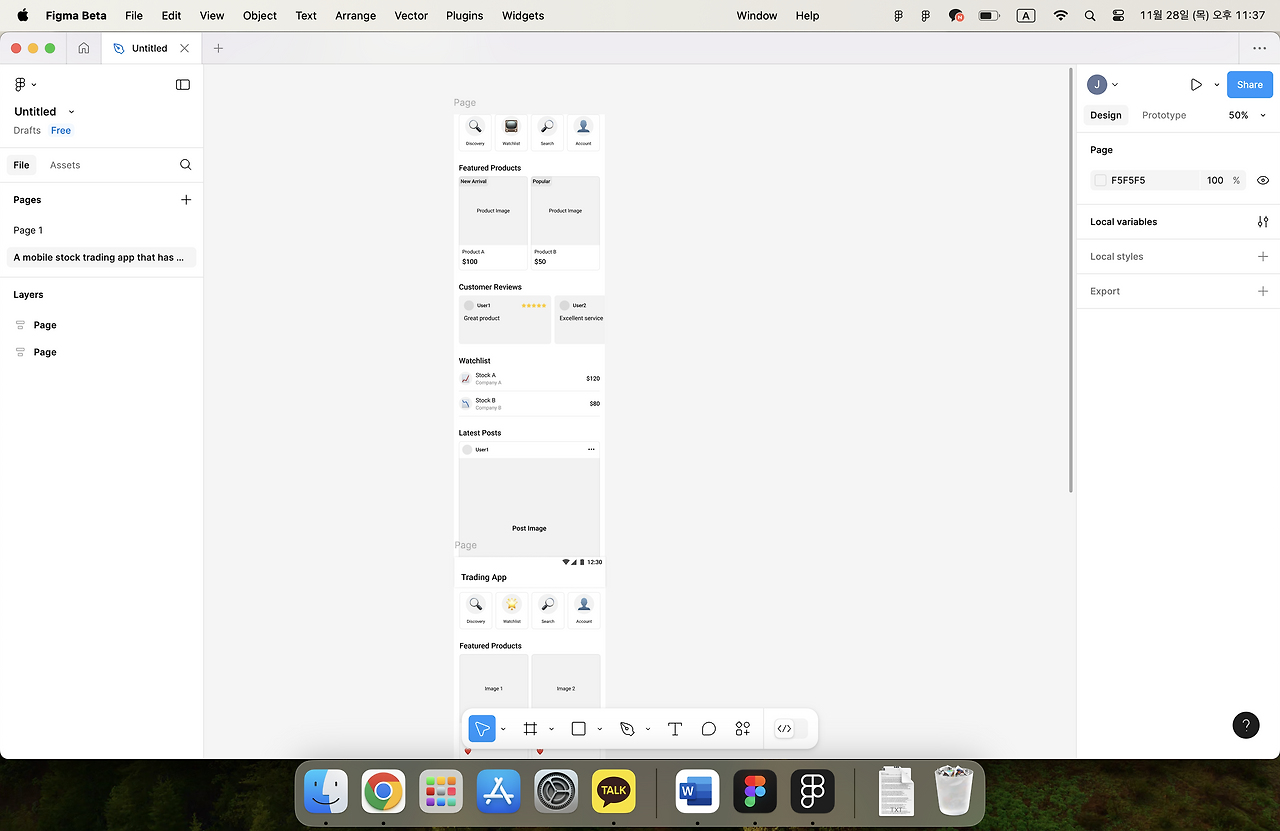Image resolution: width=1280 pixels, height=831 pixels.
Task: Click the page background color swatch
Action: pos(1101,181)
